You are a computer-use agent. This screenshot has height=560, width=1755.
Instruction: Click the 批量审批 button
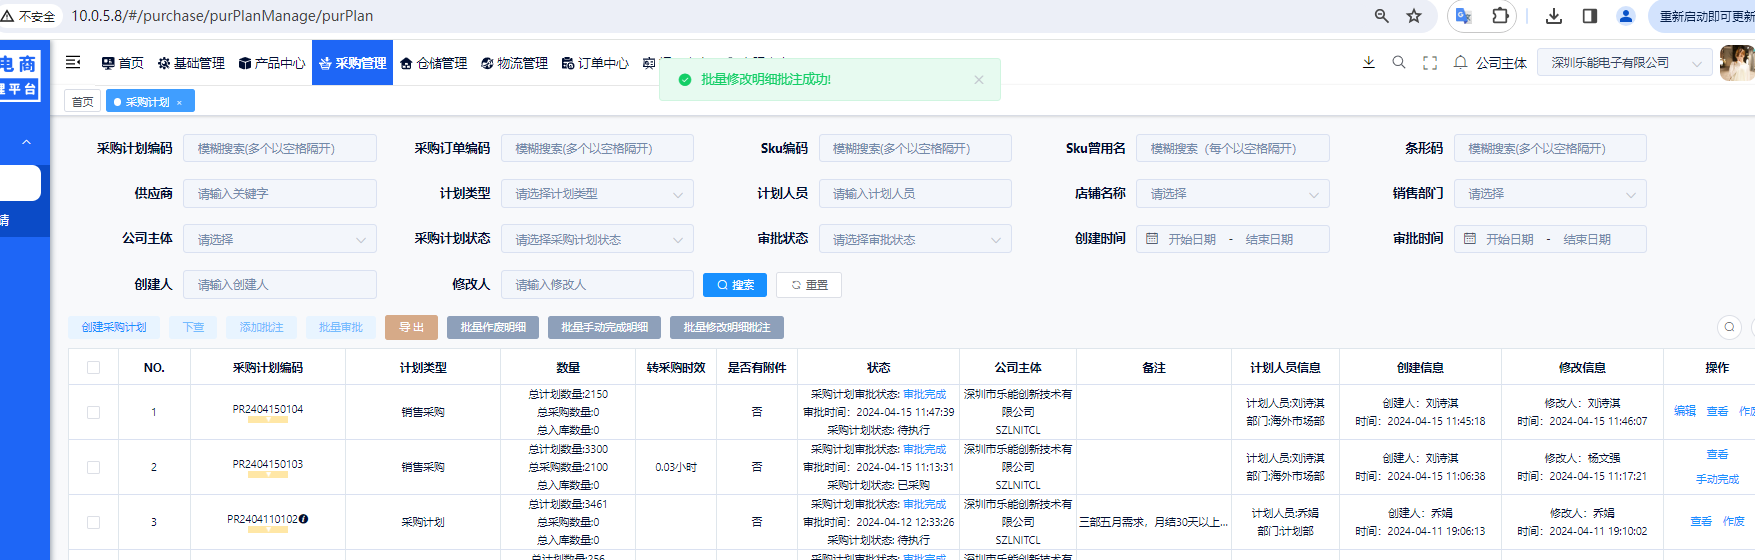pos(341,327)
